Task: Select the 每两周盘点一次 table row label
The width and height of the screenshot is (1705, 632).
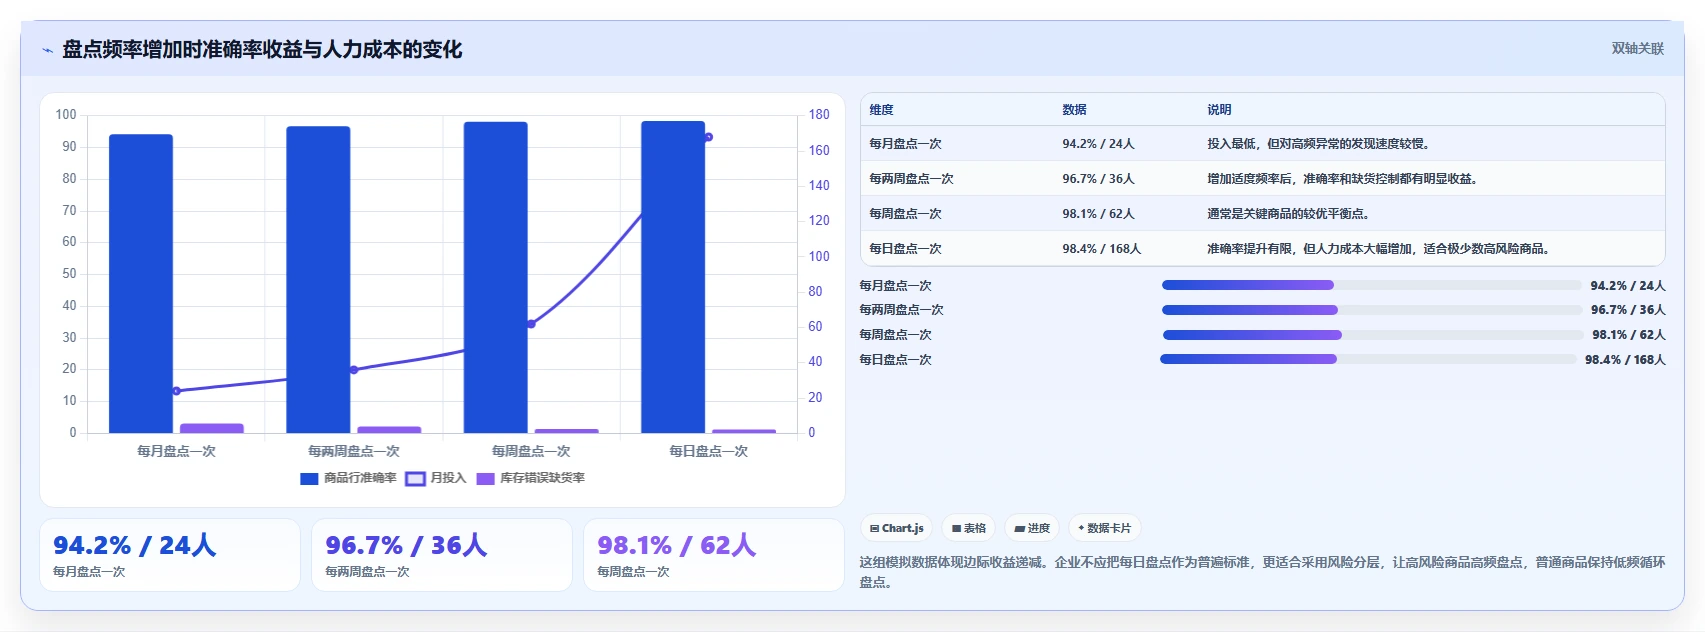Action: pos(911,179)
